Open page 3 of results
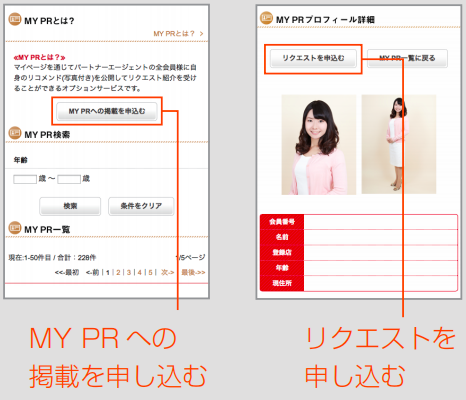The height and width of the screenshot is (400, 466). pyautogui.click(x=129, y=273)
